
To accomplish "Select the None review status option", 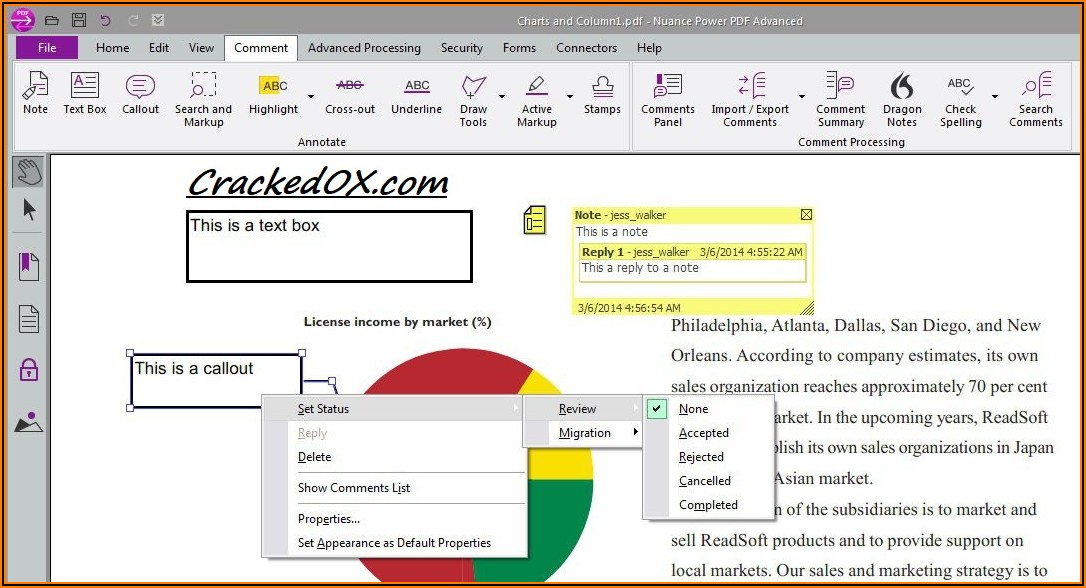I will click(693, 409).
